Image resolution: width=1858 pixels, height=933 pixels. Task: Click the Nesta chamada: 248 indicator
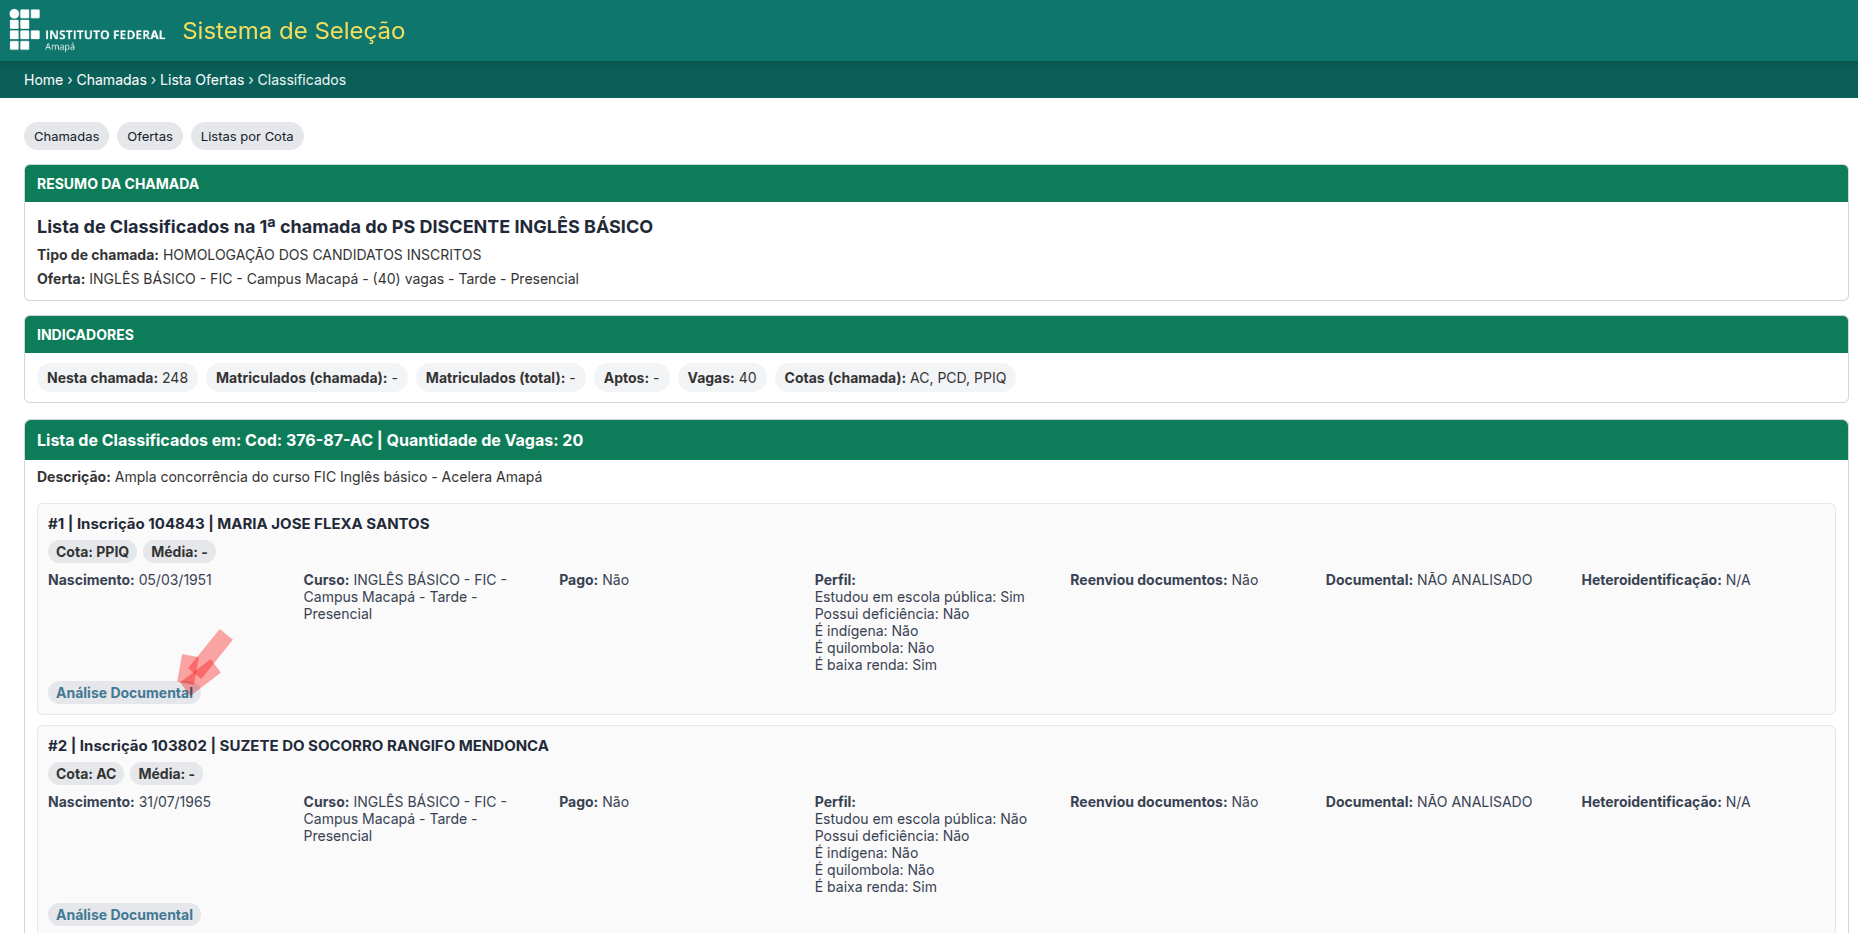pos(117,378)
